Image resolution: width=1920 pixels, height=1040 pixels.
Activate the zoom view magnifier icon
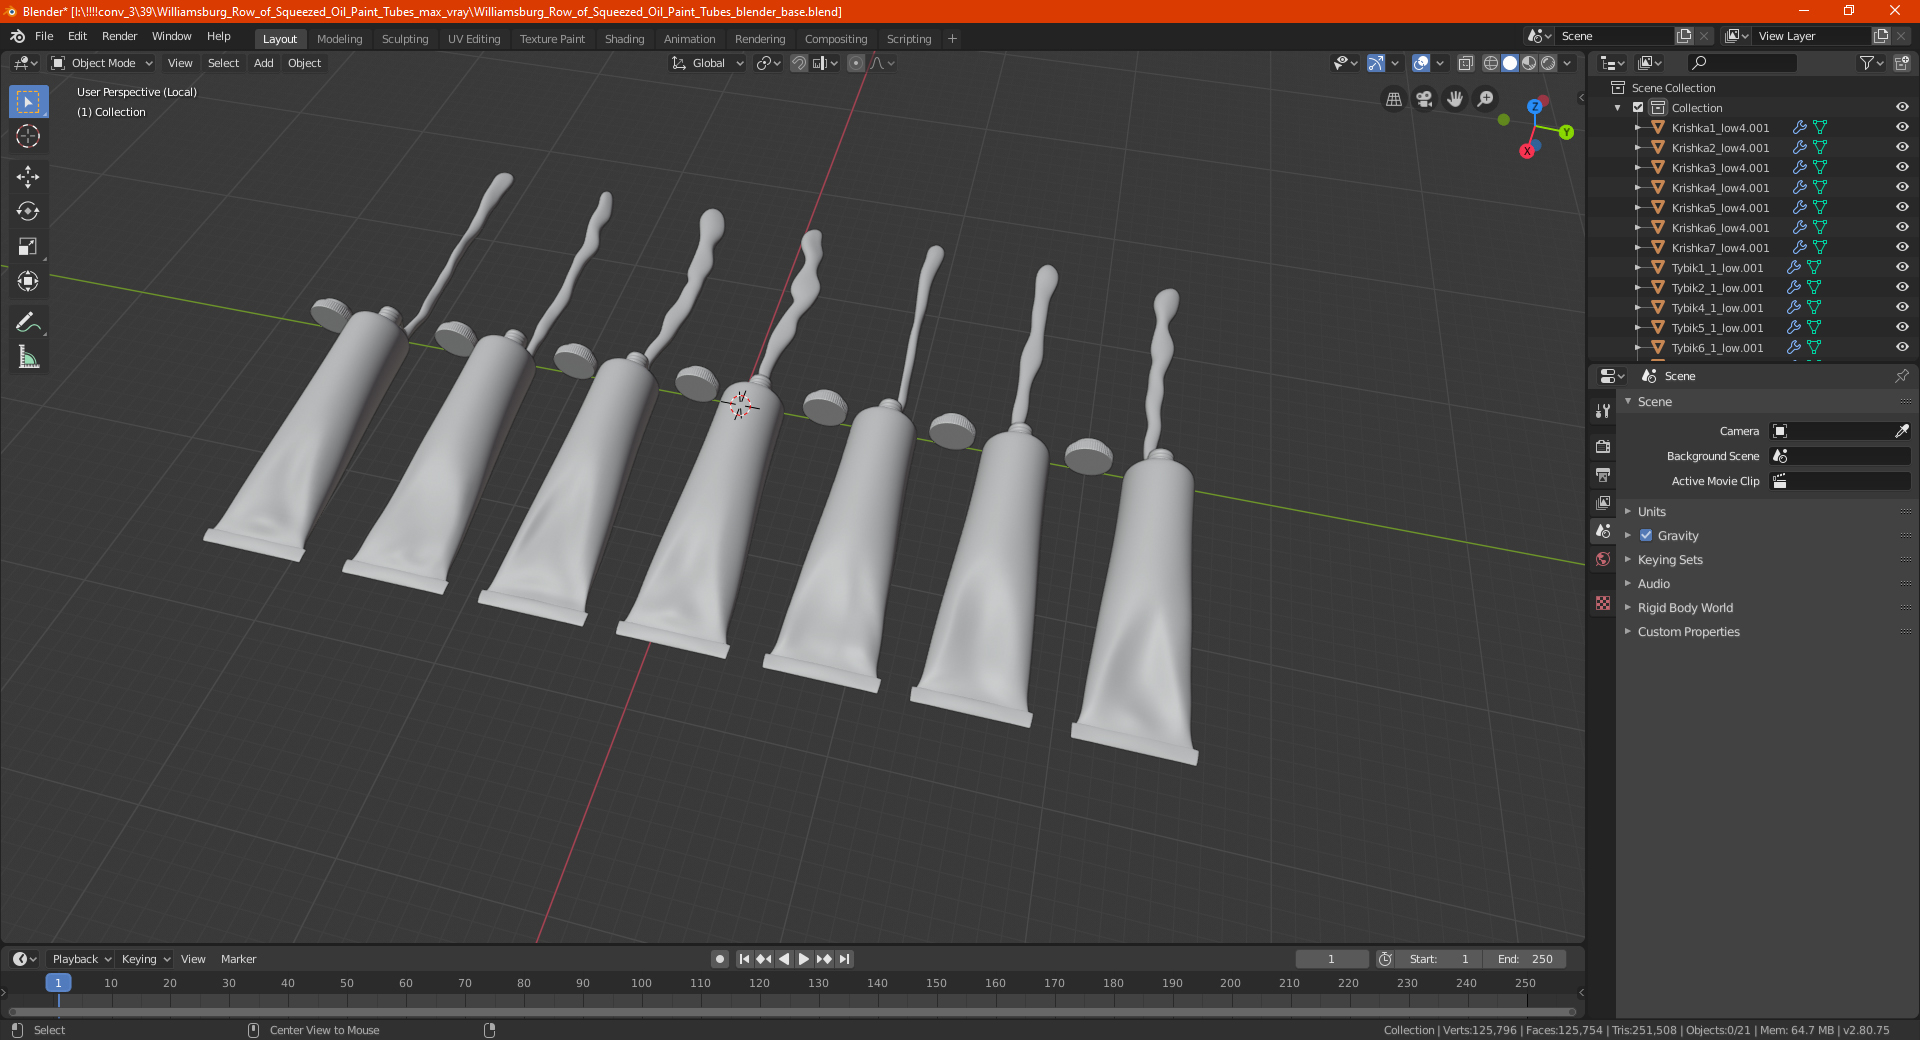tap(1486, 99)
